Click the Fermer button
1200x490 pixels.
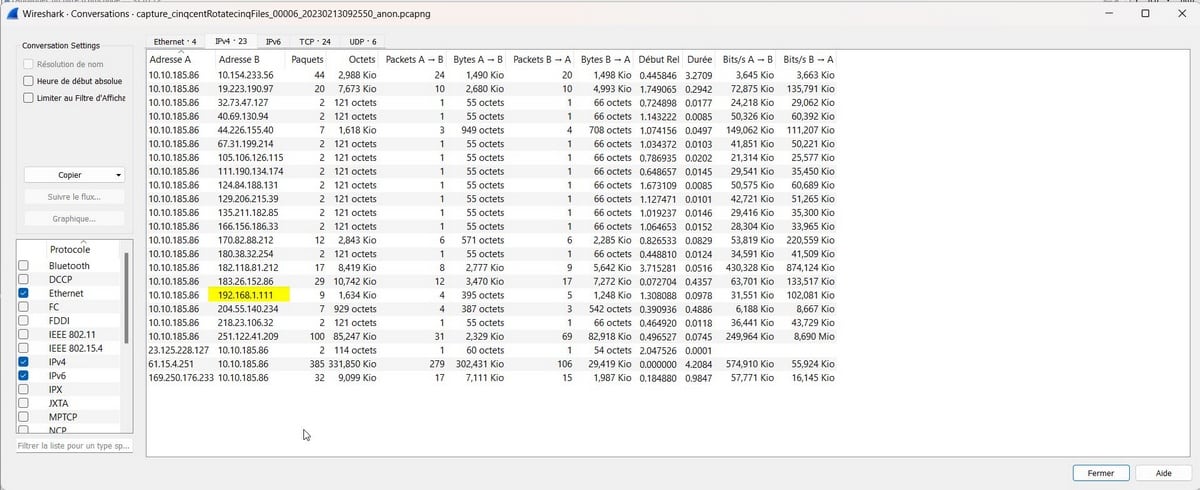pyautogui.click(x=1101, y=473)
